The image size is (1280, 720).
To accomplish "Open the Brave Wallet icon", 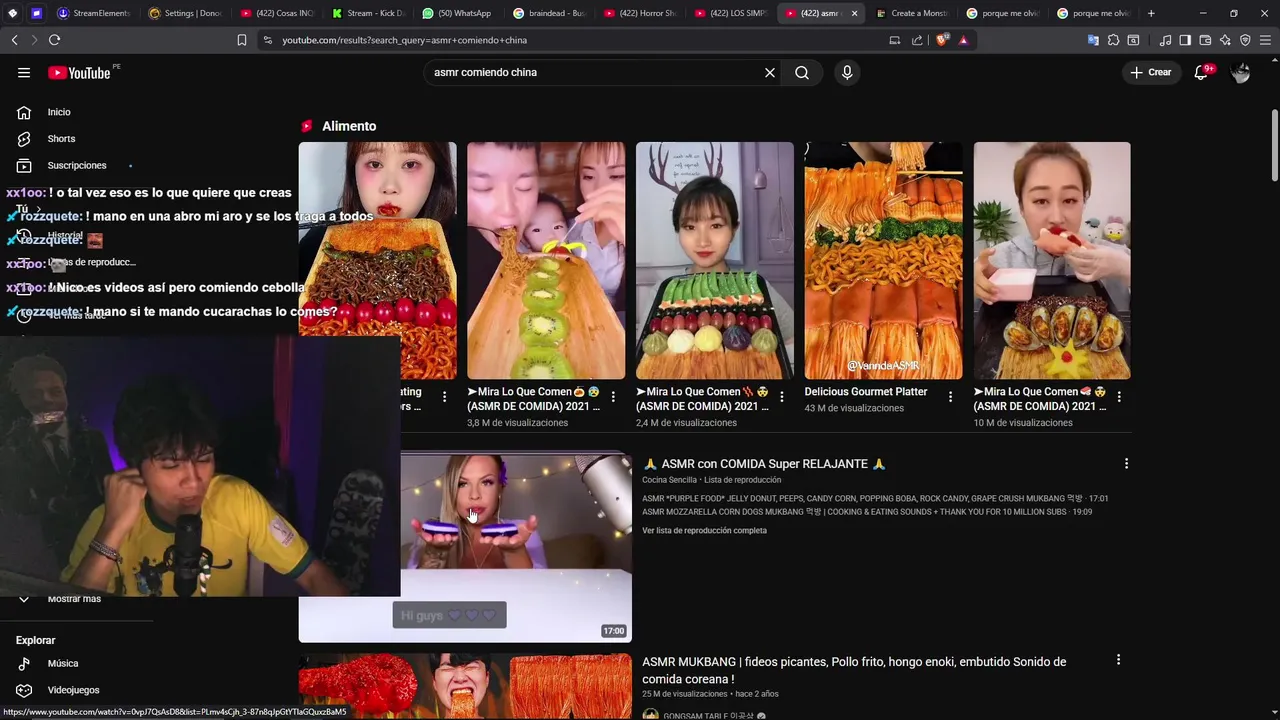I will [x=1205, y=40].
